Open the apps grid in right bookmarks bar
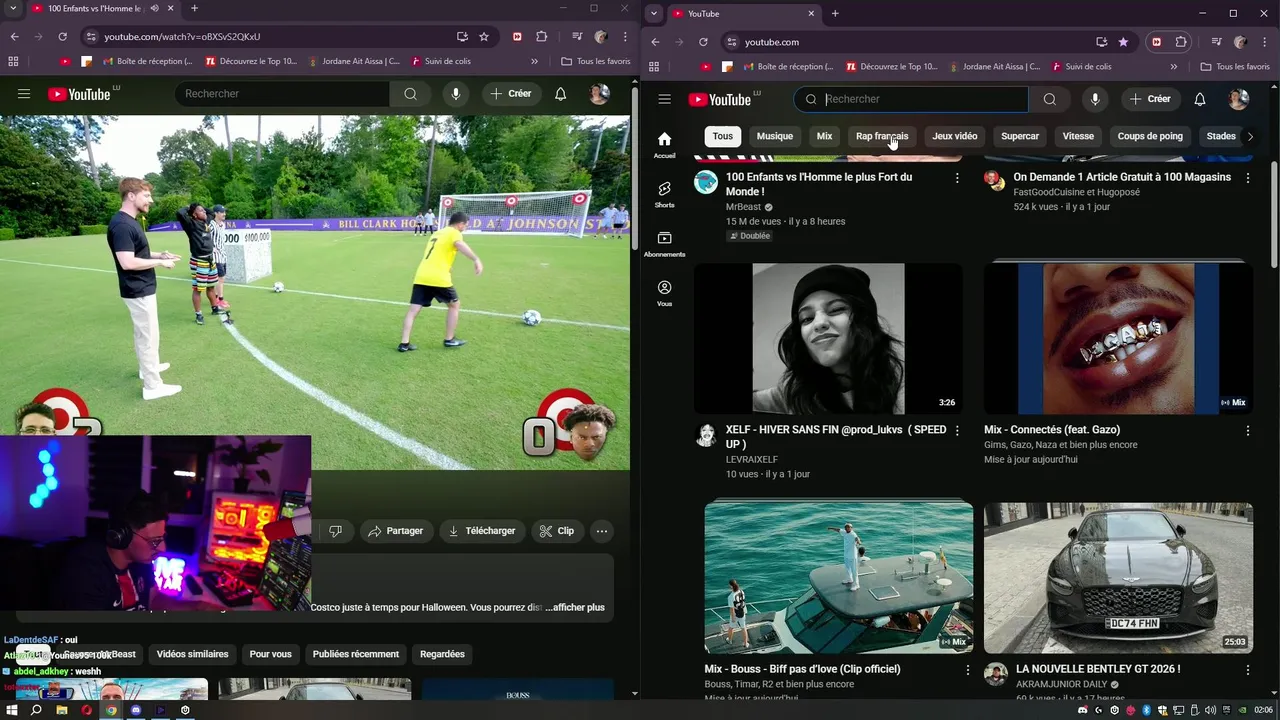This screenshot has width=1280, height=720. click(x=654, y=67)
